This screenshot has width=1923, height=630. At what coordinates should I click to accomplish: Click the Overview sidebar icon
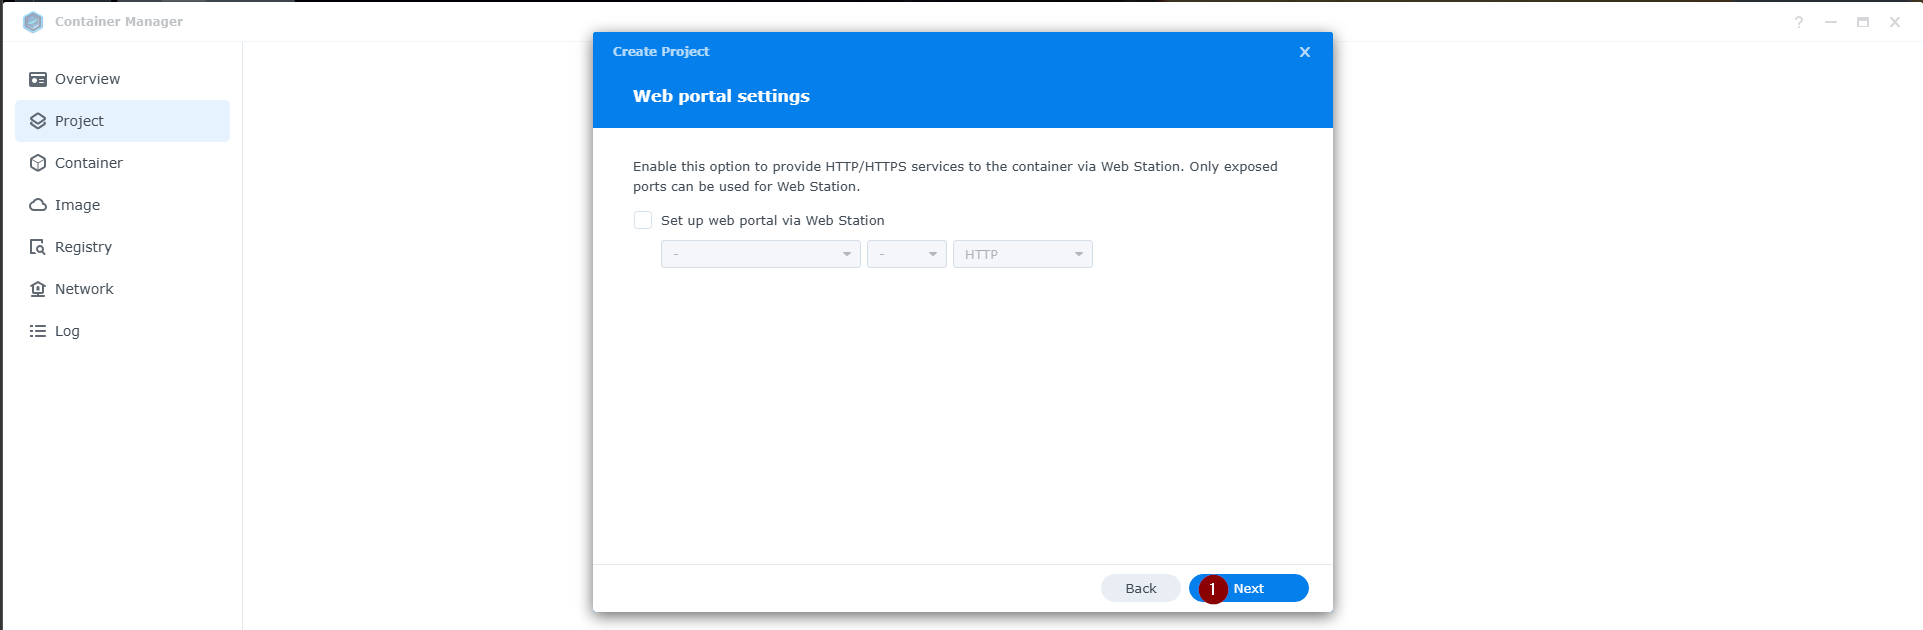(38, 79)
